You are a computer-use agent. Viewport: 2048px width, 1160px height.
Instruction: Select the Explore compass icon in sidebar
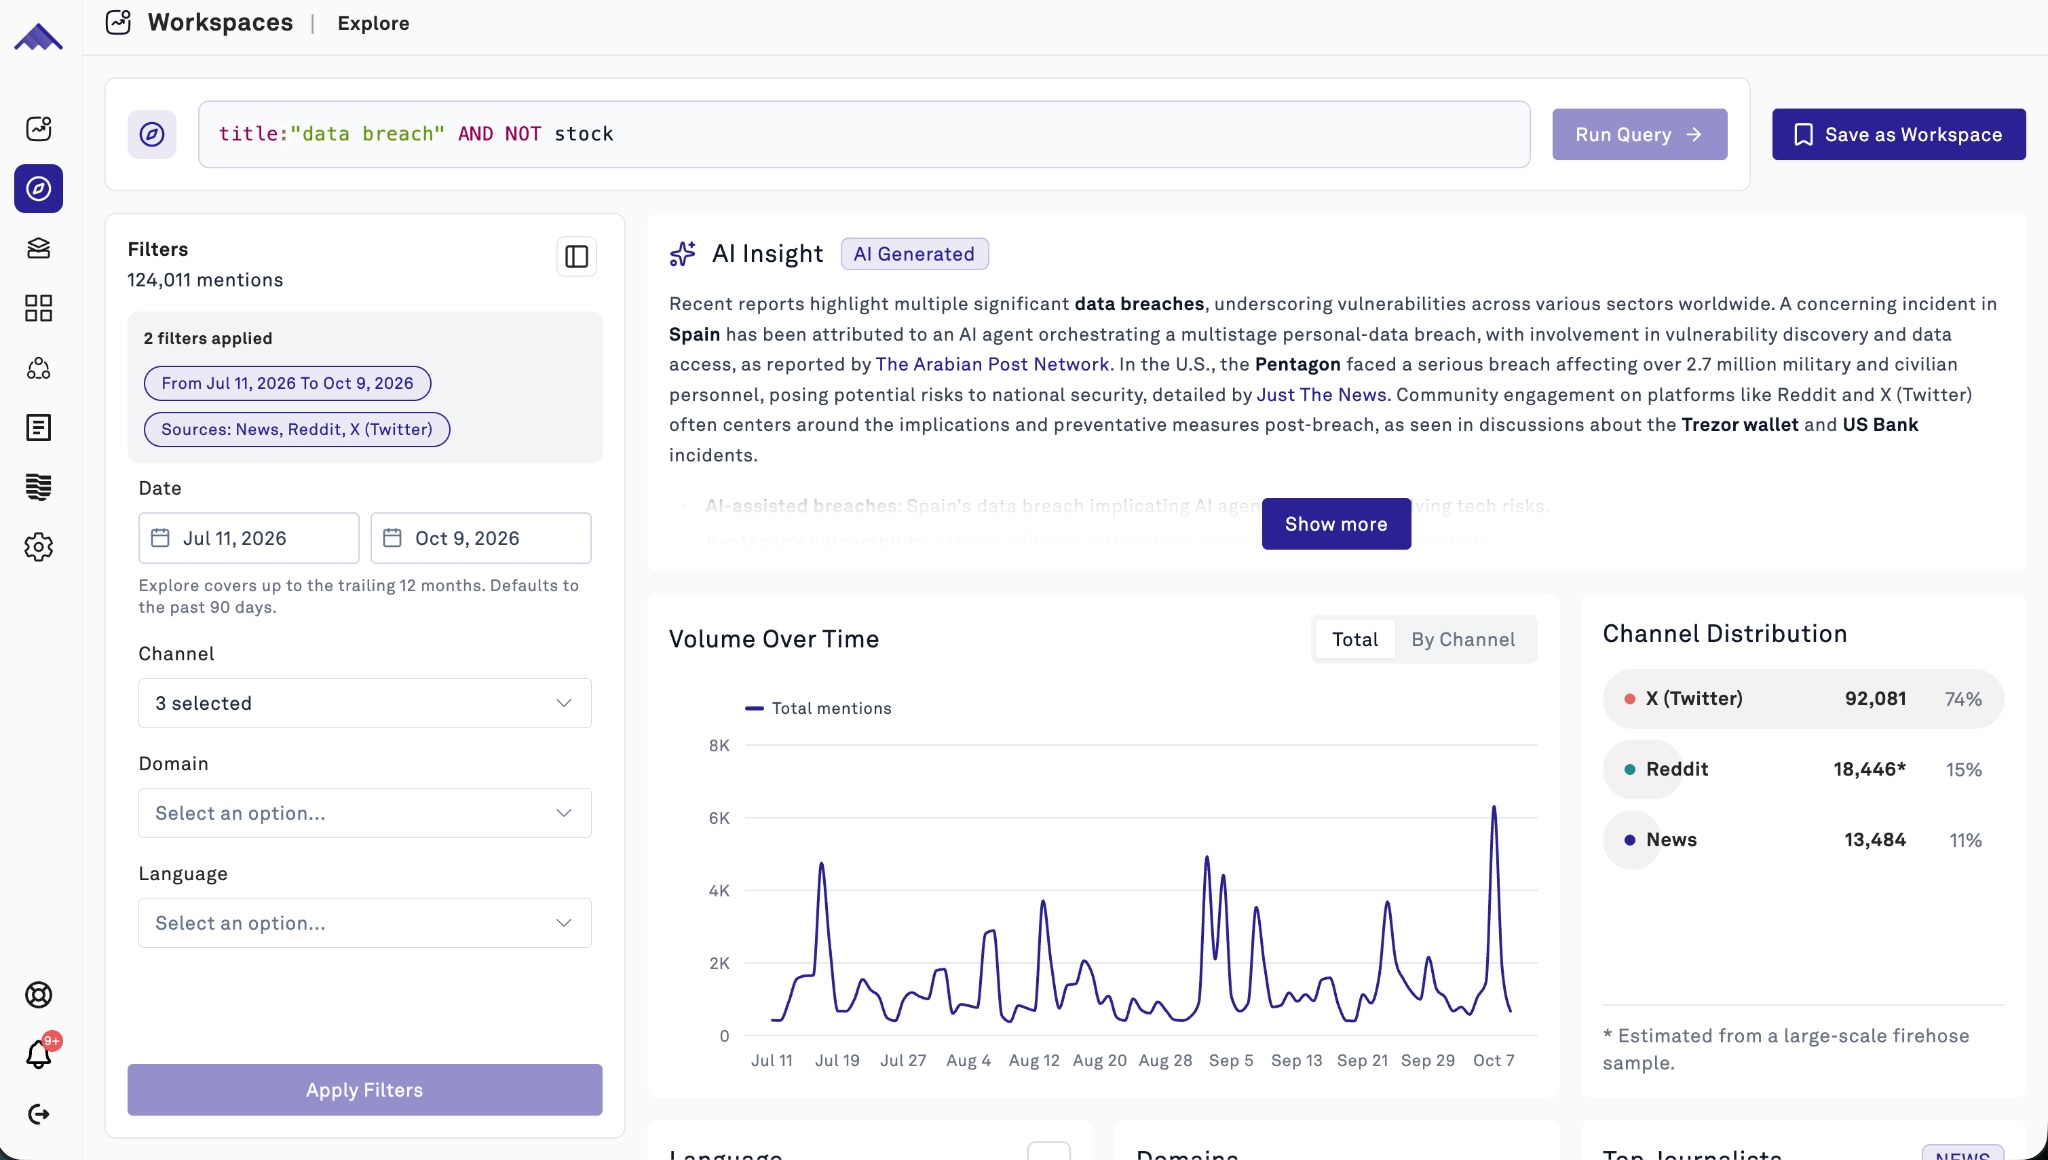coord(38,188)
